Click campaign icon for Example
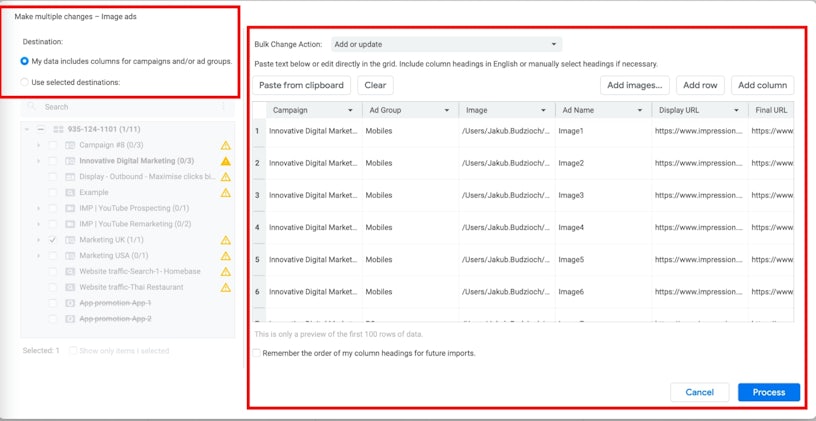Image resolution: width=816 pixels, height=421 pixels. pyautogui.click(x=70, y=192)
